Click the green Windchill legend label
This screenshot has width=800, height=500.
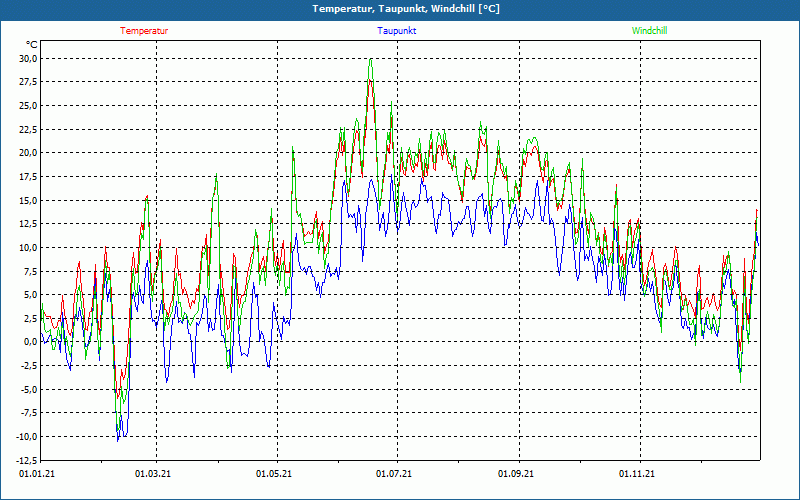649,31
